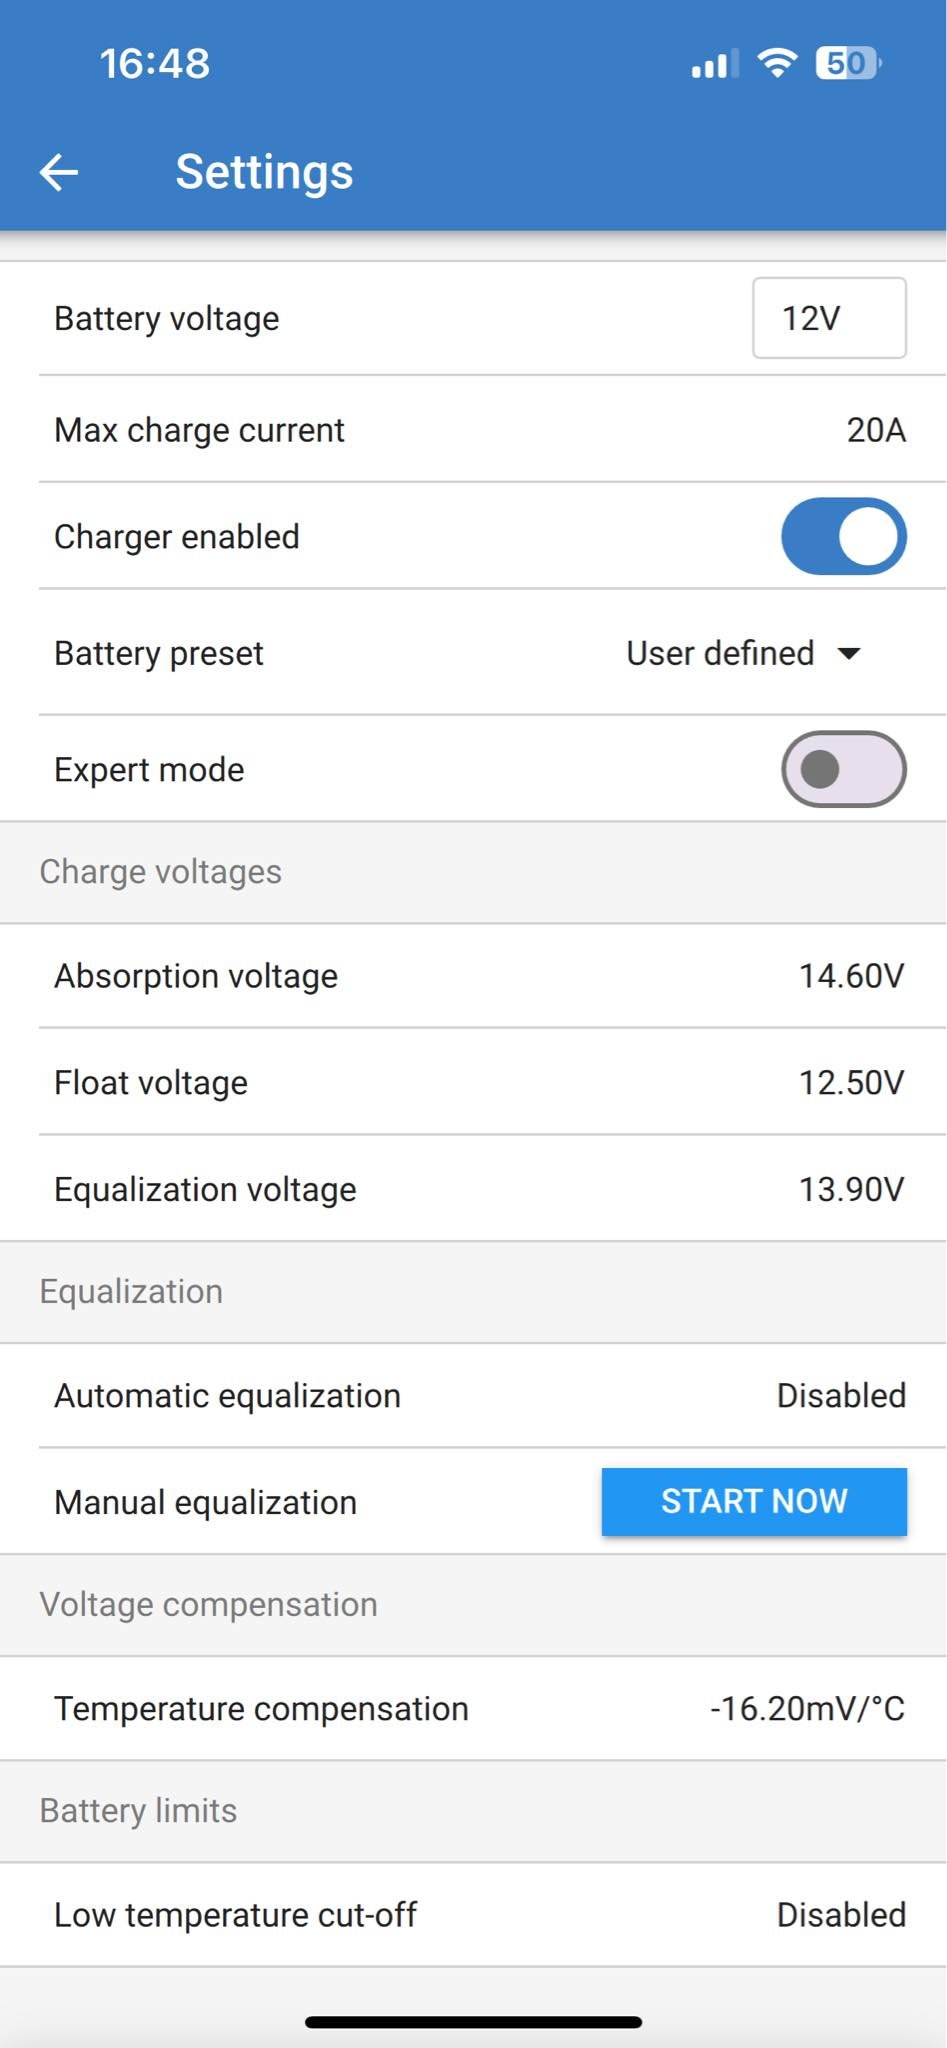Change Automatic equalization Disabled setting

[840, 1396]
